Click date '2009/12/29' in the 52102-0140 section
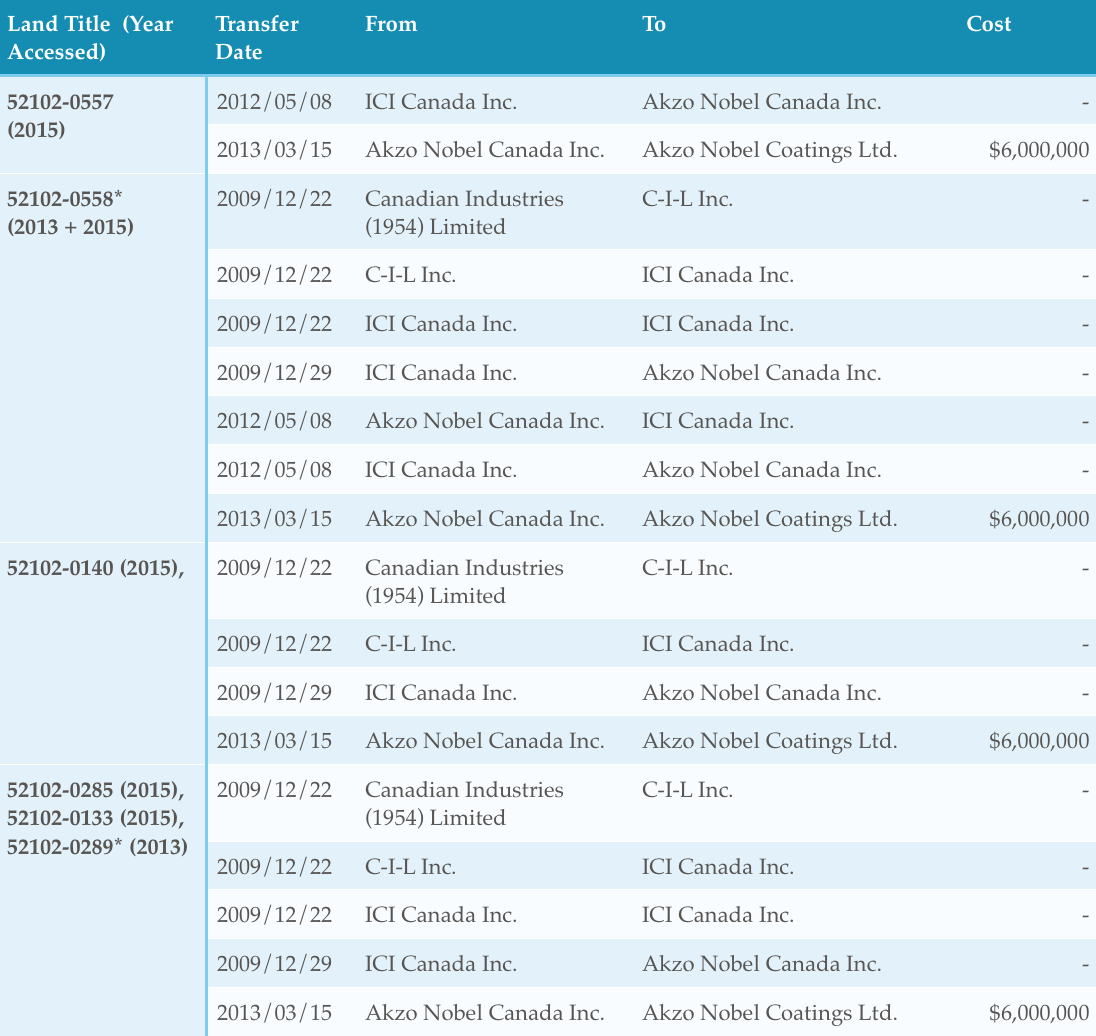 tap(274, 693)
